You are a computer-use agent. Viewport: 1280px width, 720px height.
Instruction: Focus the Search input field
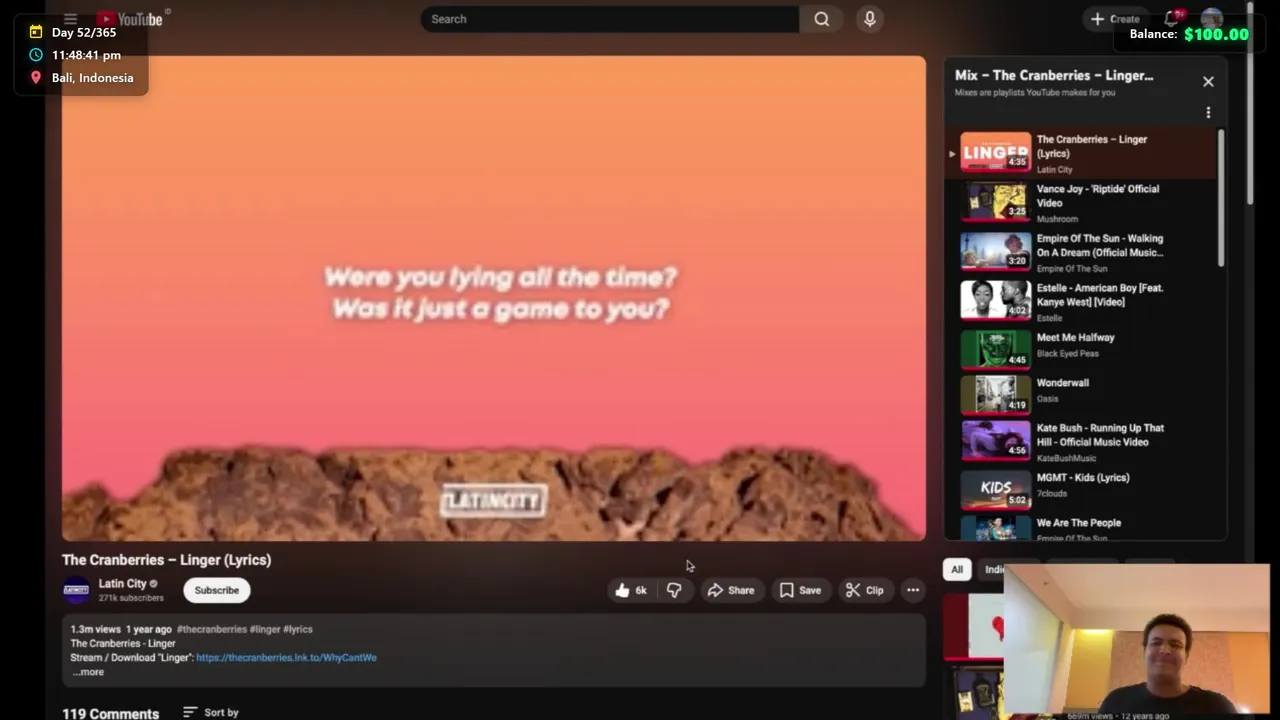pos(610,19)
